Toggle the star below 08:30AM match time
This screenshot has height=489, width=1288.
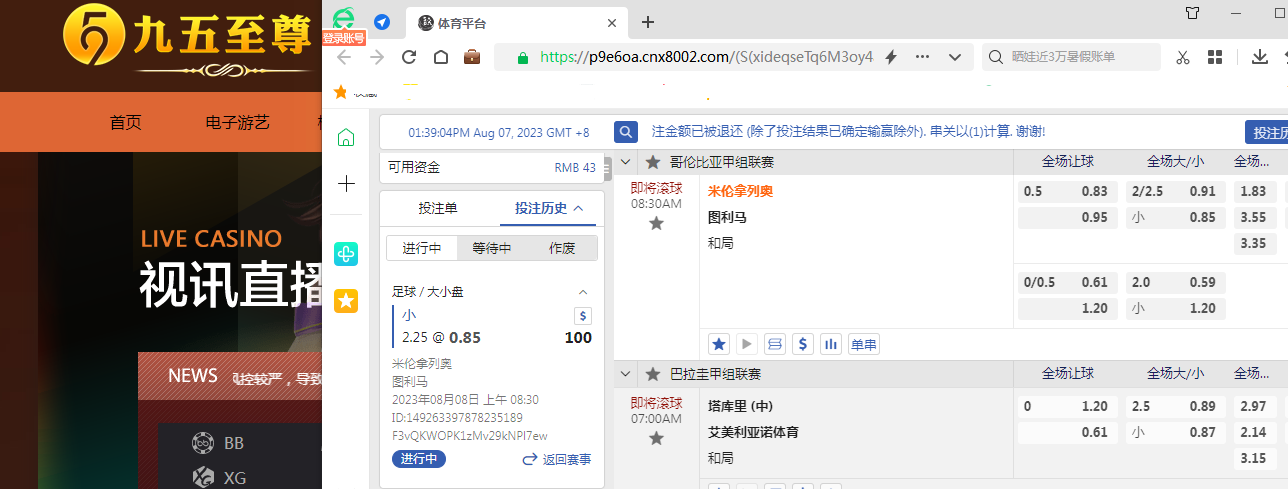point(656,223)
